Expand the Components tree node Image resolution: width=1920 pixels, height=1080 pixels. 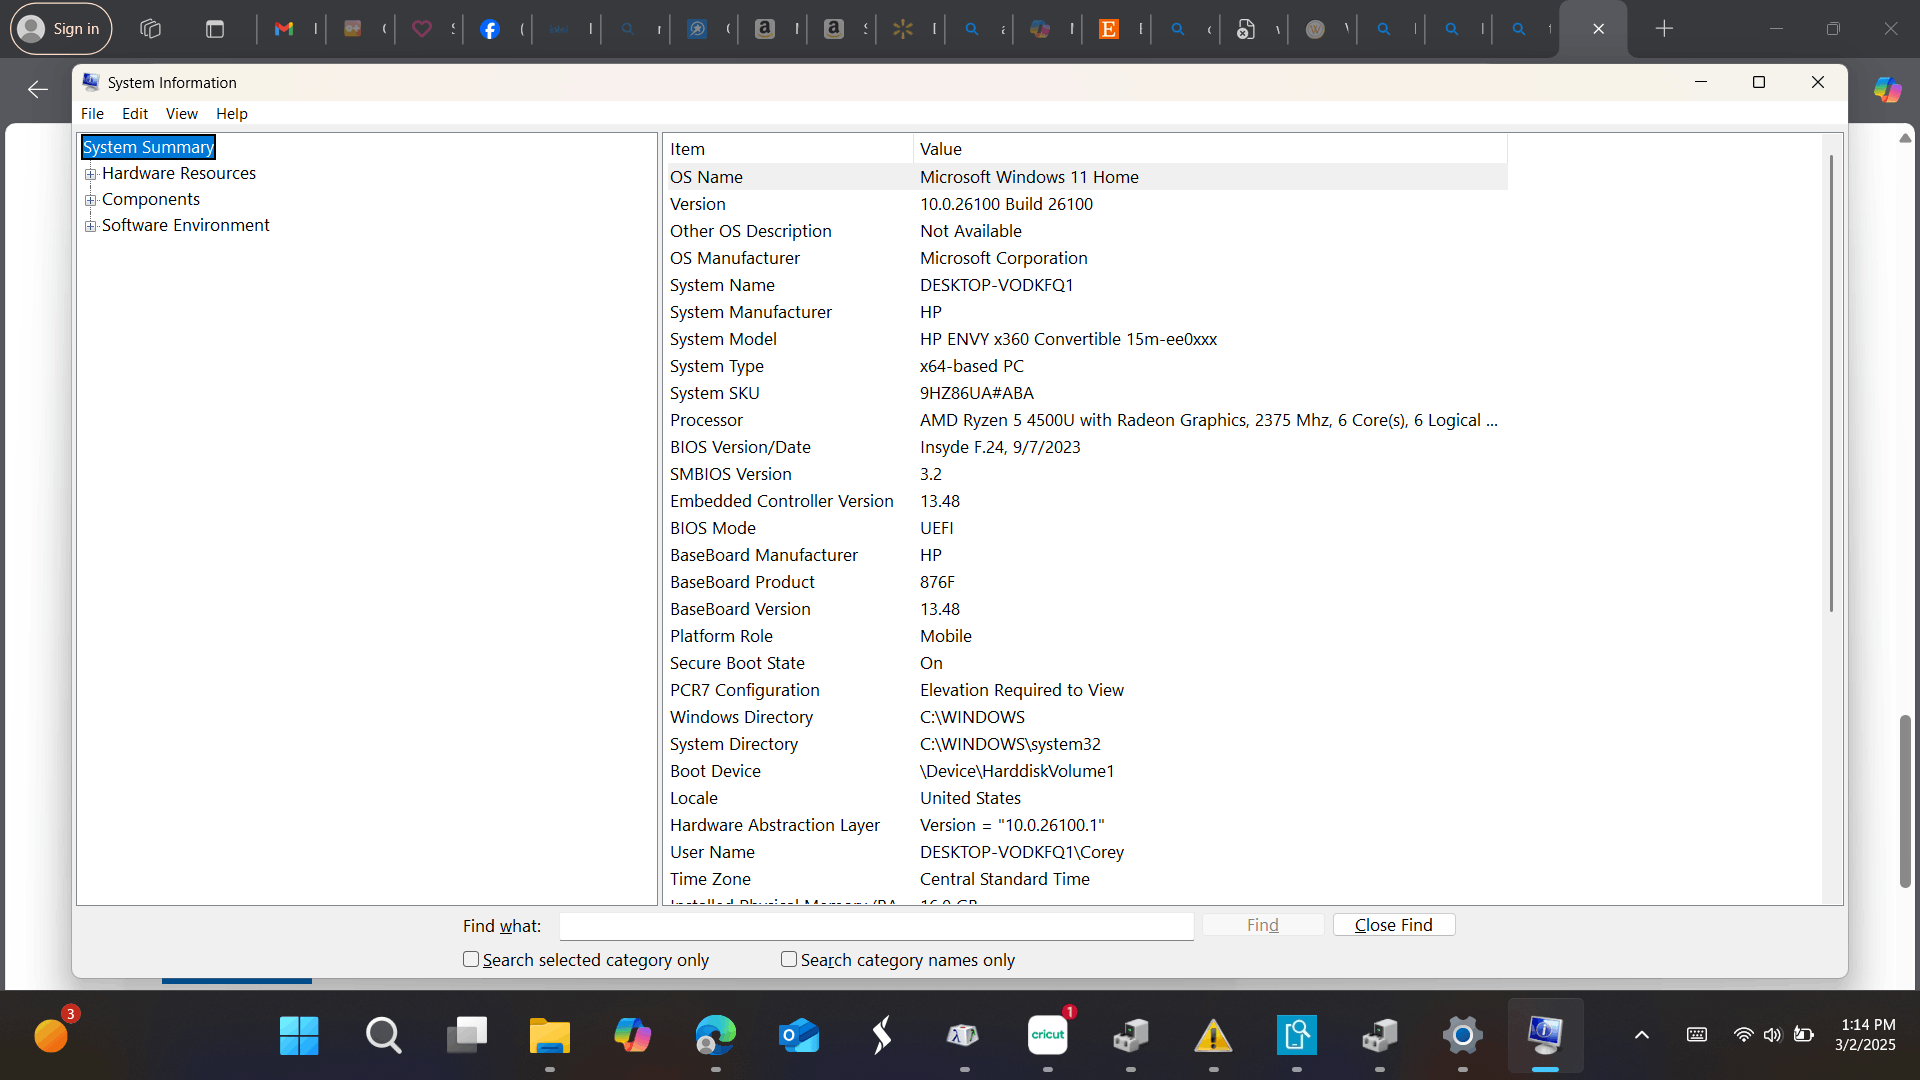click(91, 200)
